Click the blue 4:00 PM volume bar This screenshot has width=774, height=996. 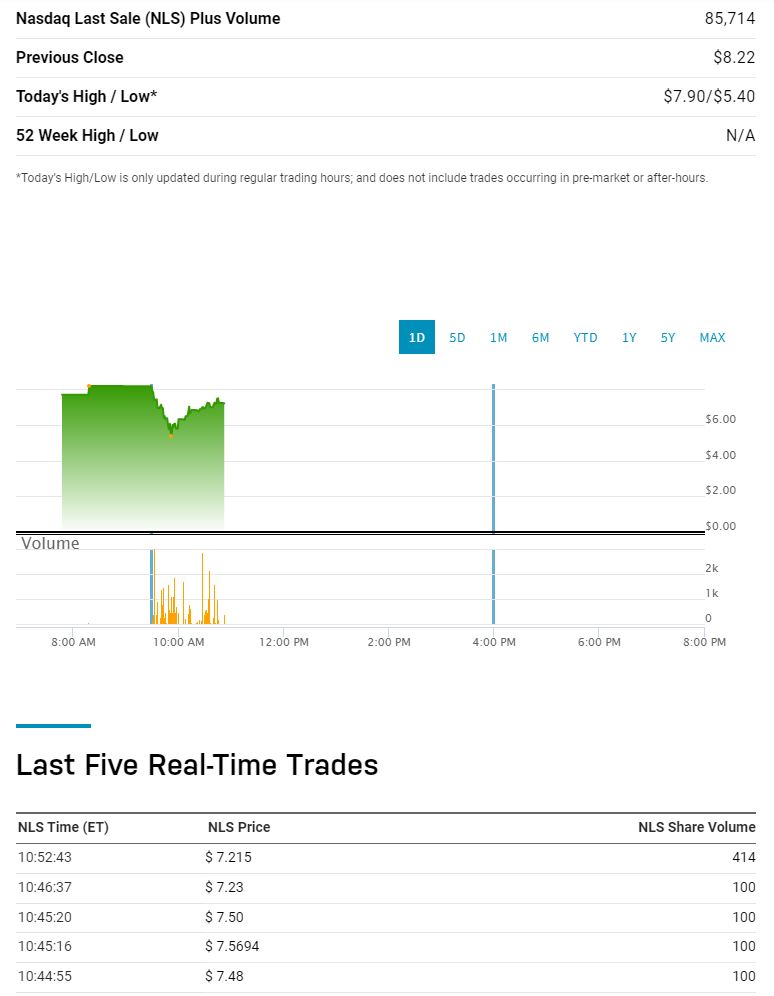[x=493, y=585]
